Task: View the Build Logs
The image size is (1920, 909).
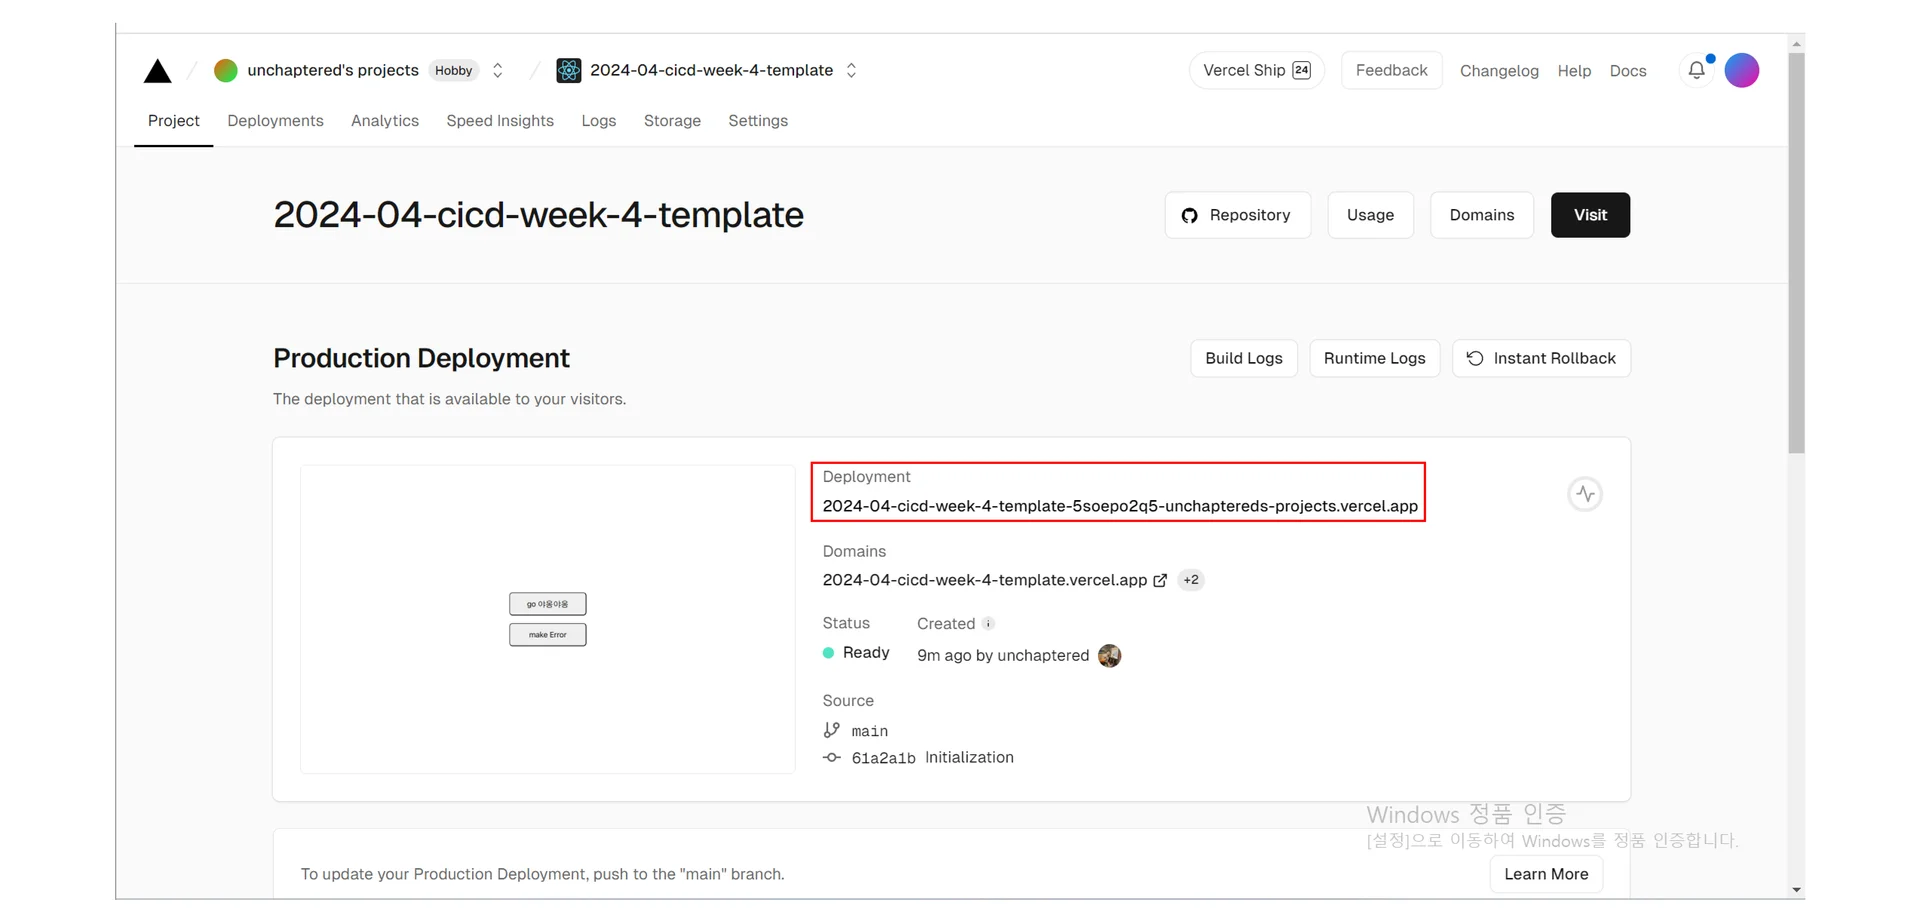Action: 1243,358
